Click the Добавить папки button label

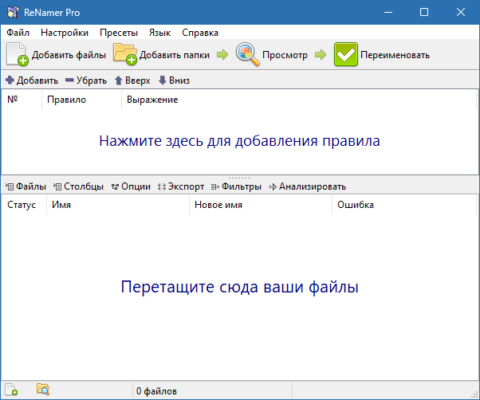click(174, 55)
